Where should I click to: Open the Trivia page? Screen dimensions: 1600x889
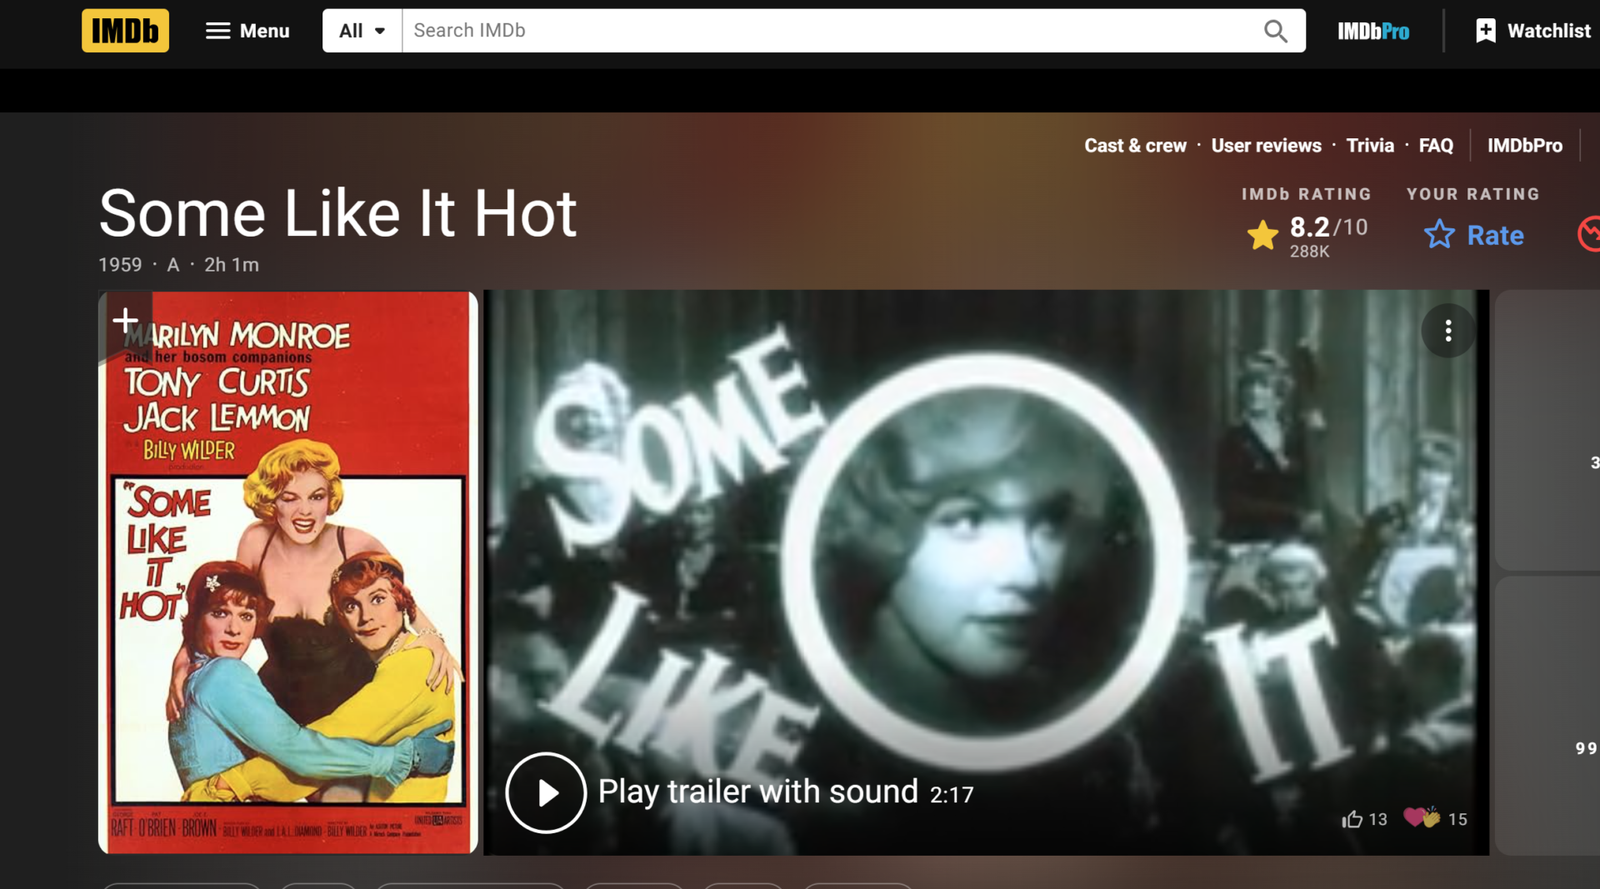(1370, 146)
